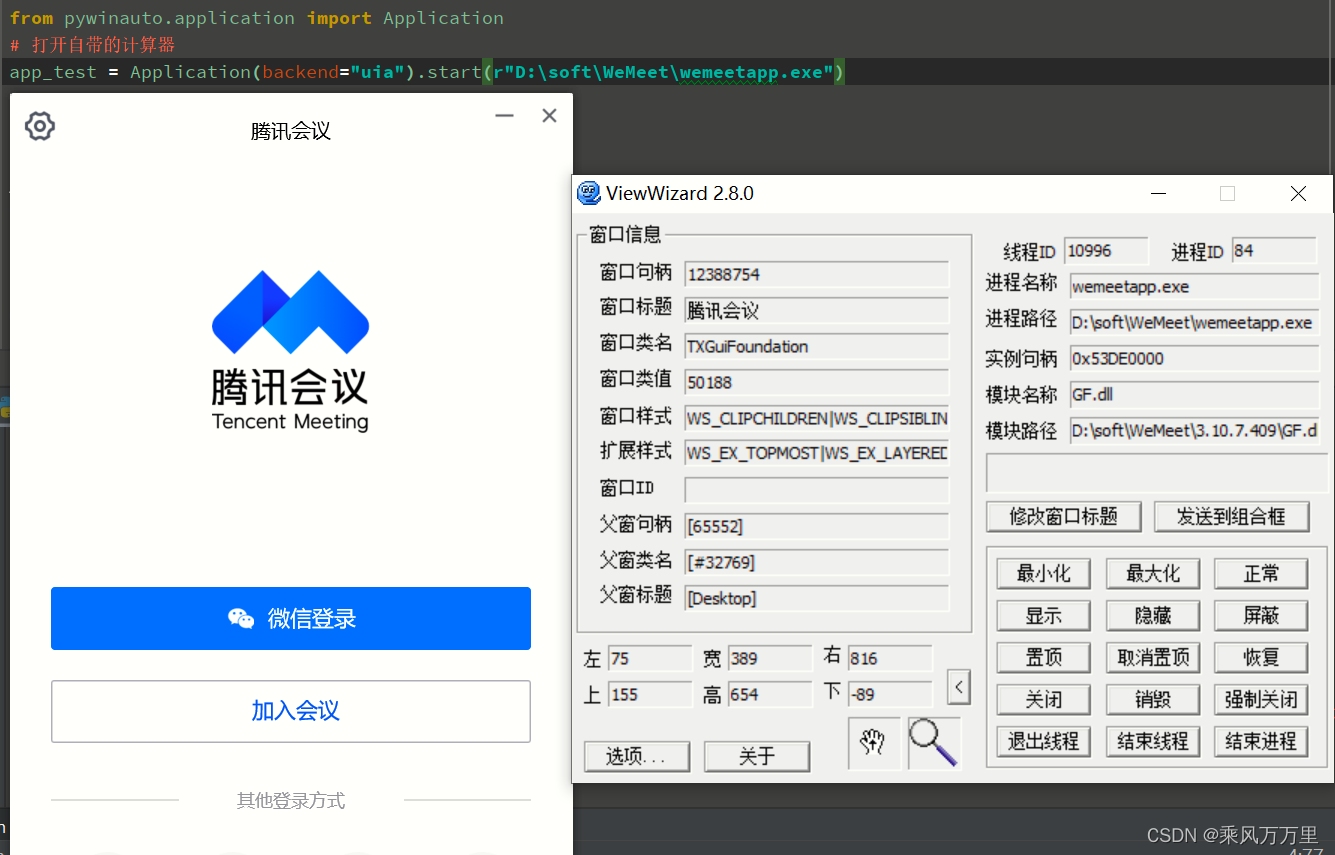This screenshot has width=1335, height=855.
Task: Close the ViewWizard window
Action: 1298,194
